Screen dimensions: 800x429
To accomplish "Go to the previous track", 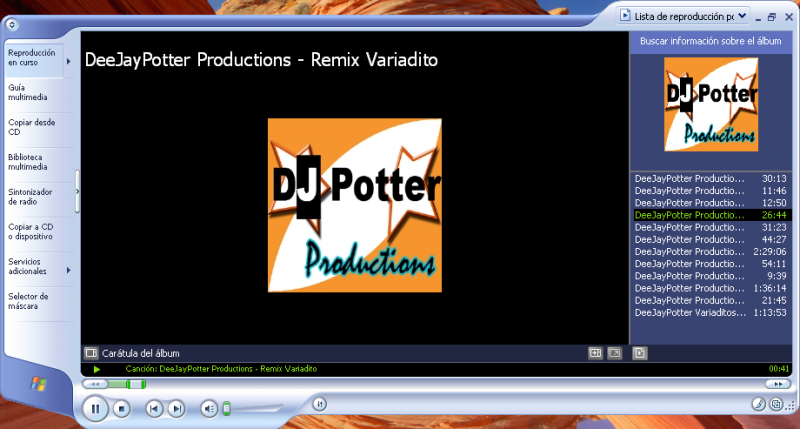I will point(154,409).
